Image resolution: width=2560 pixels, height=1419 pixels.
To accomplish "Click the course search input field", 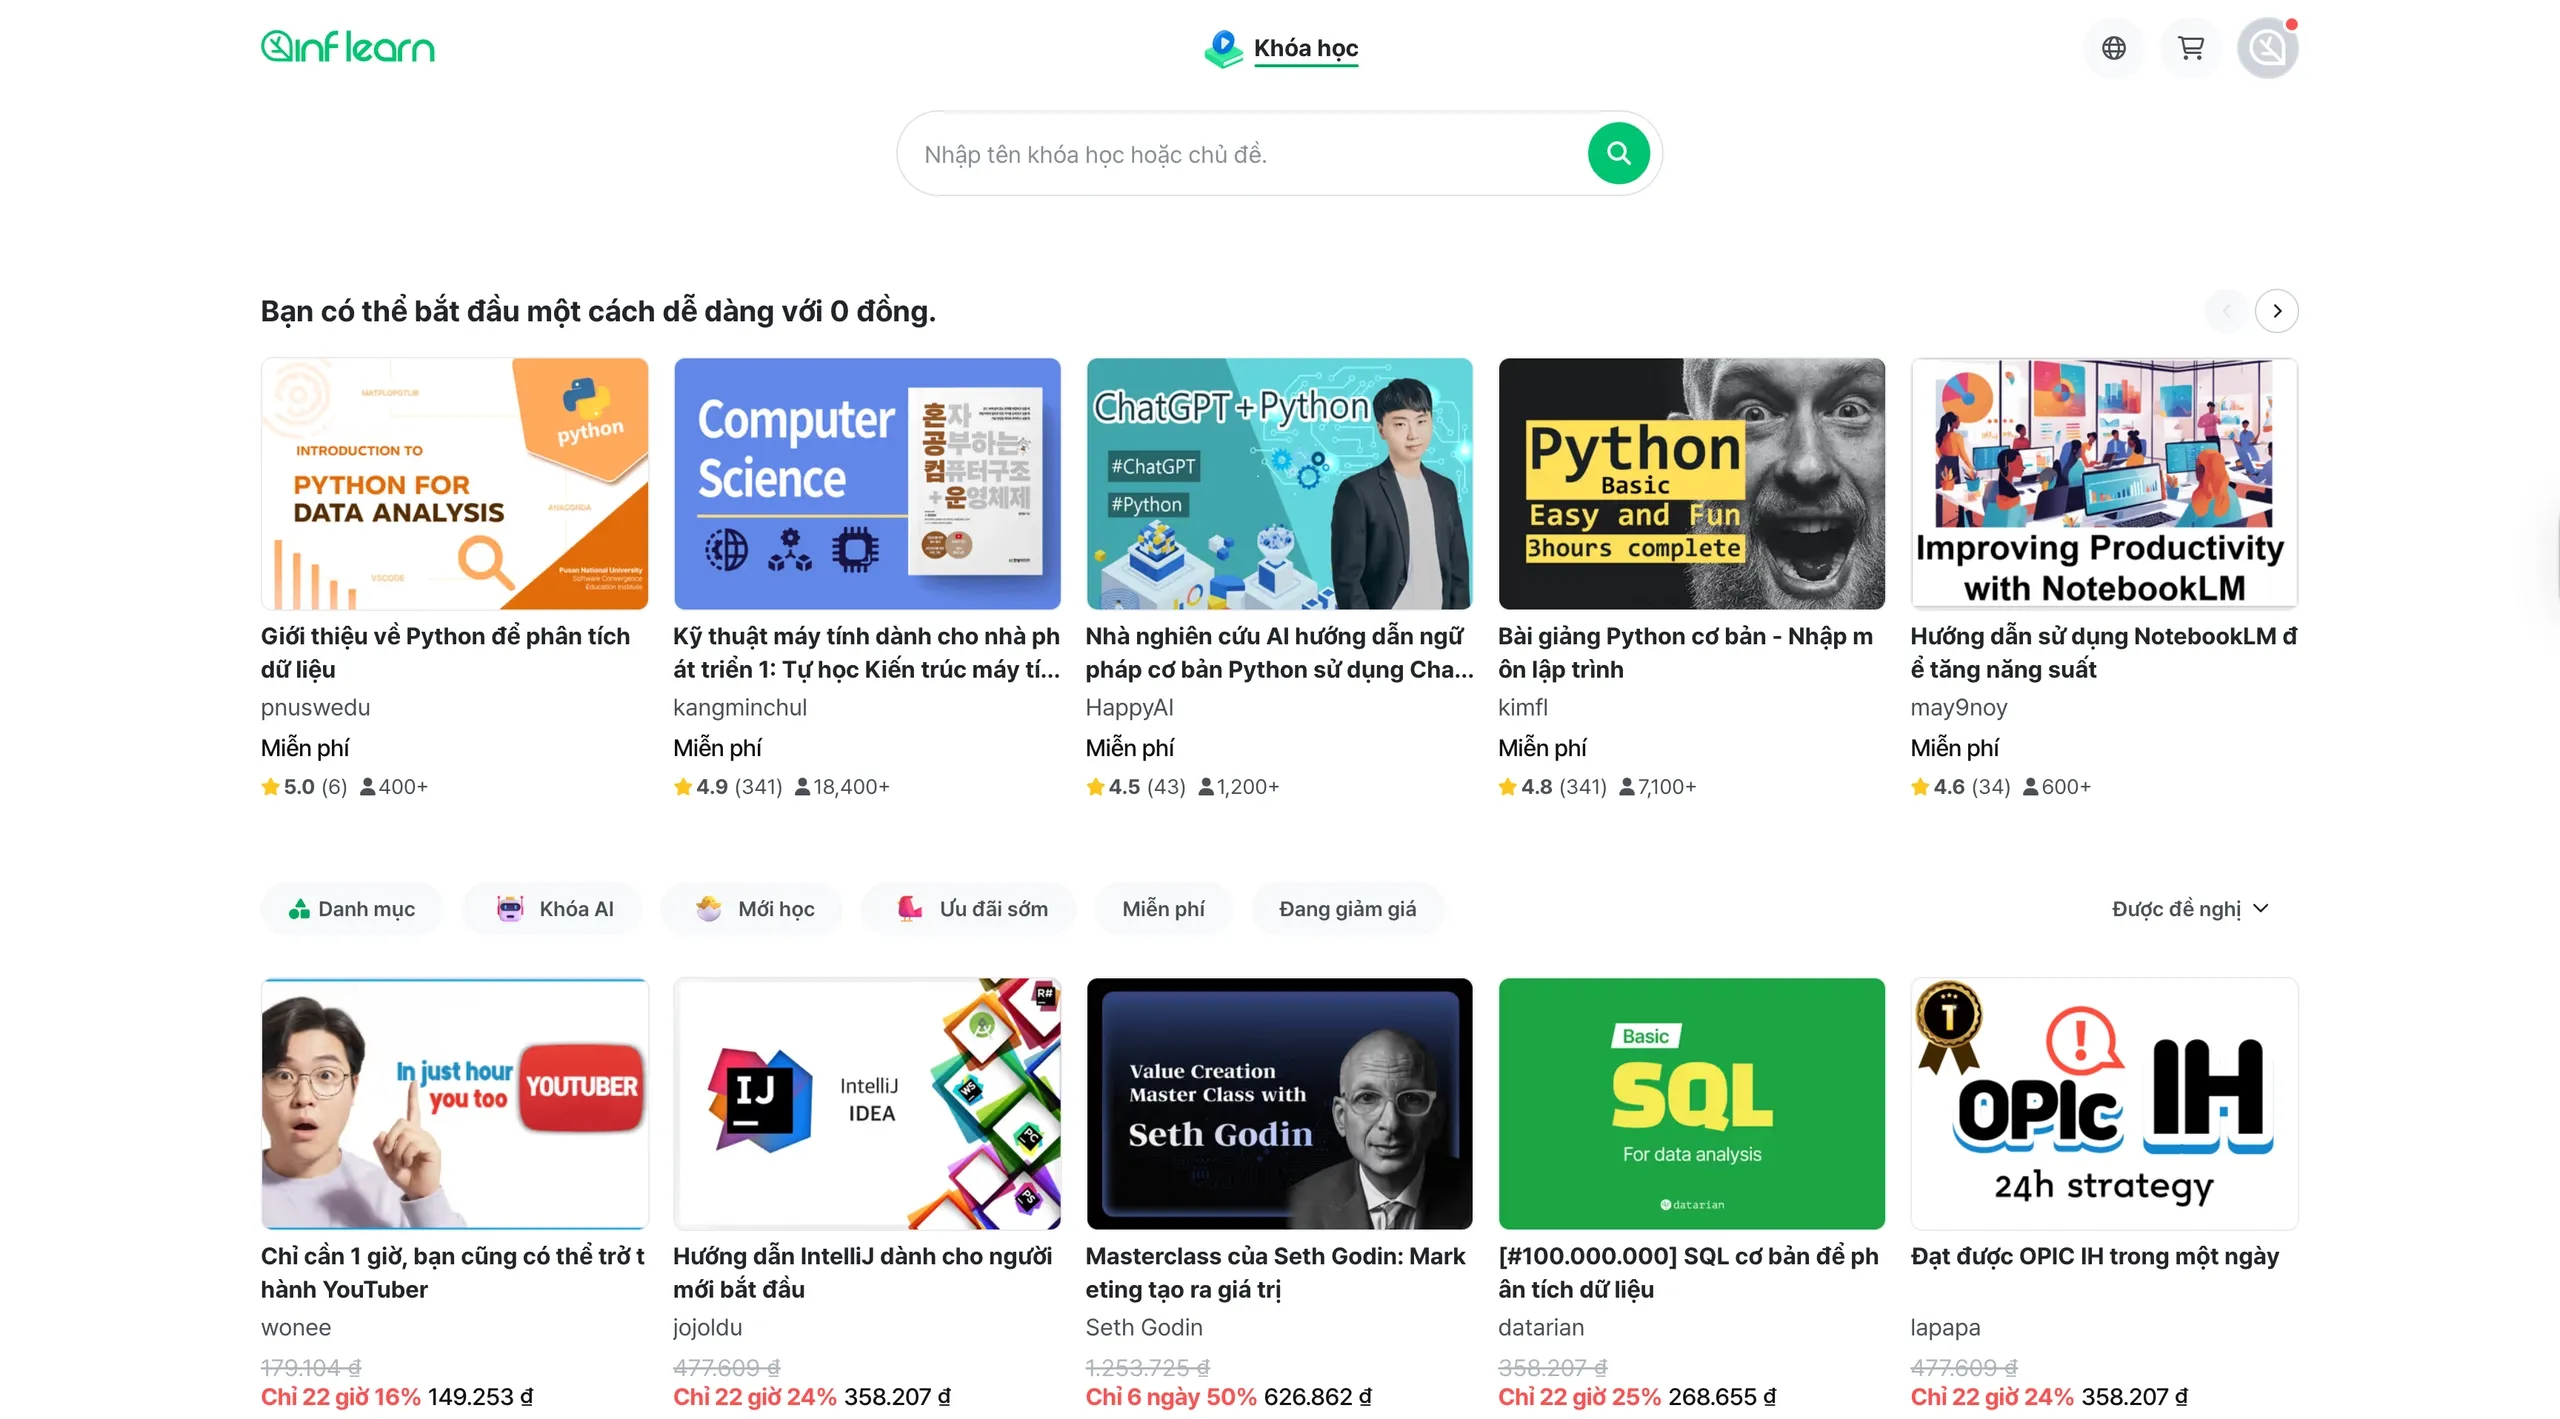I will 1240,154.
